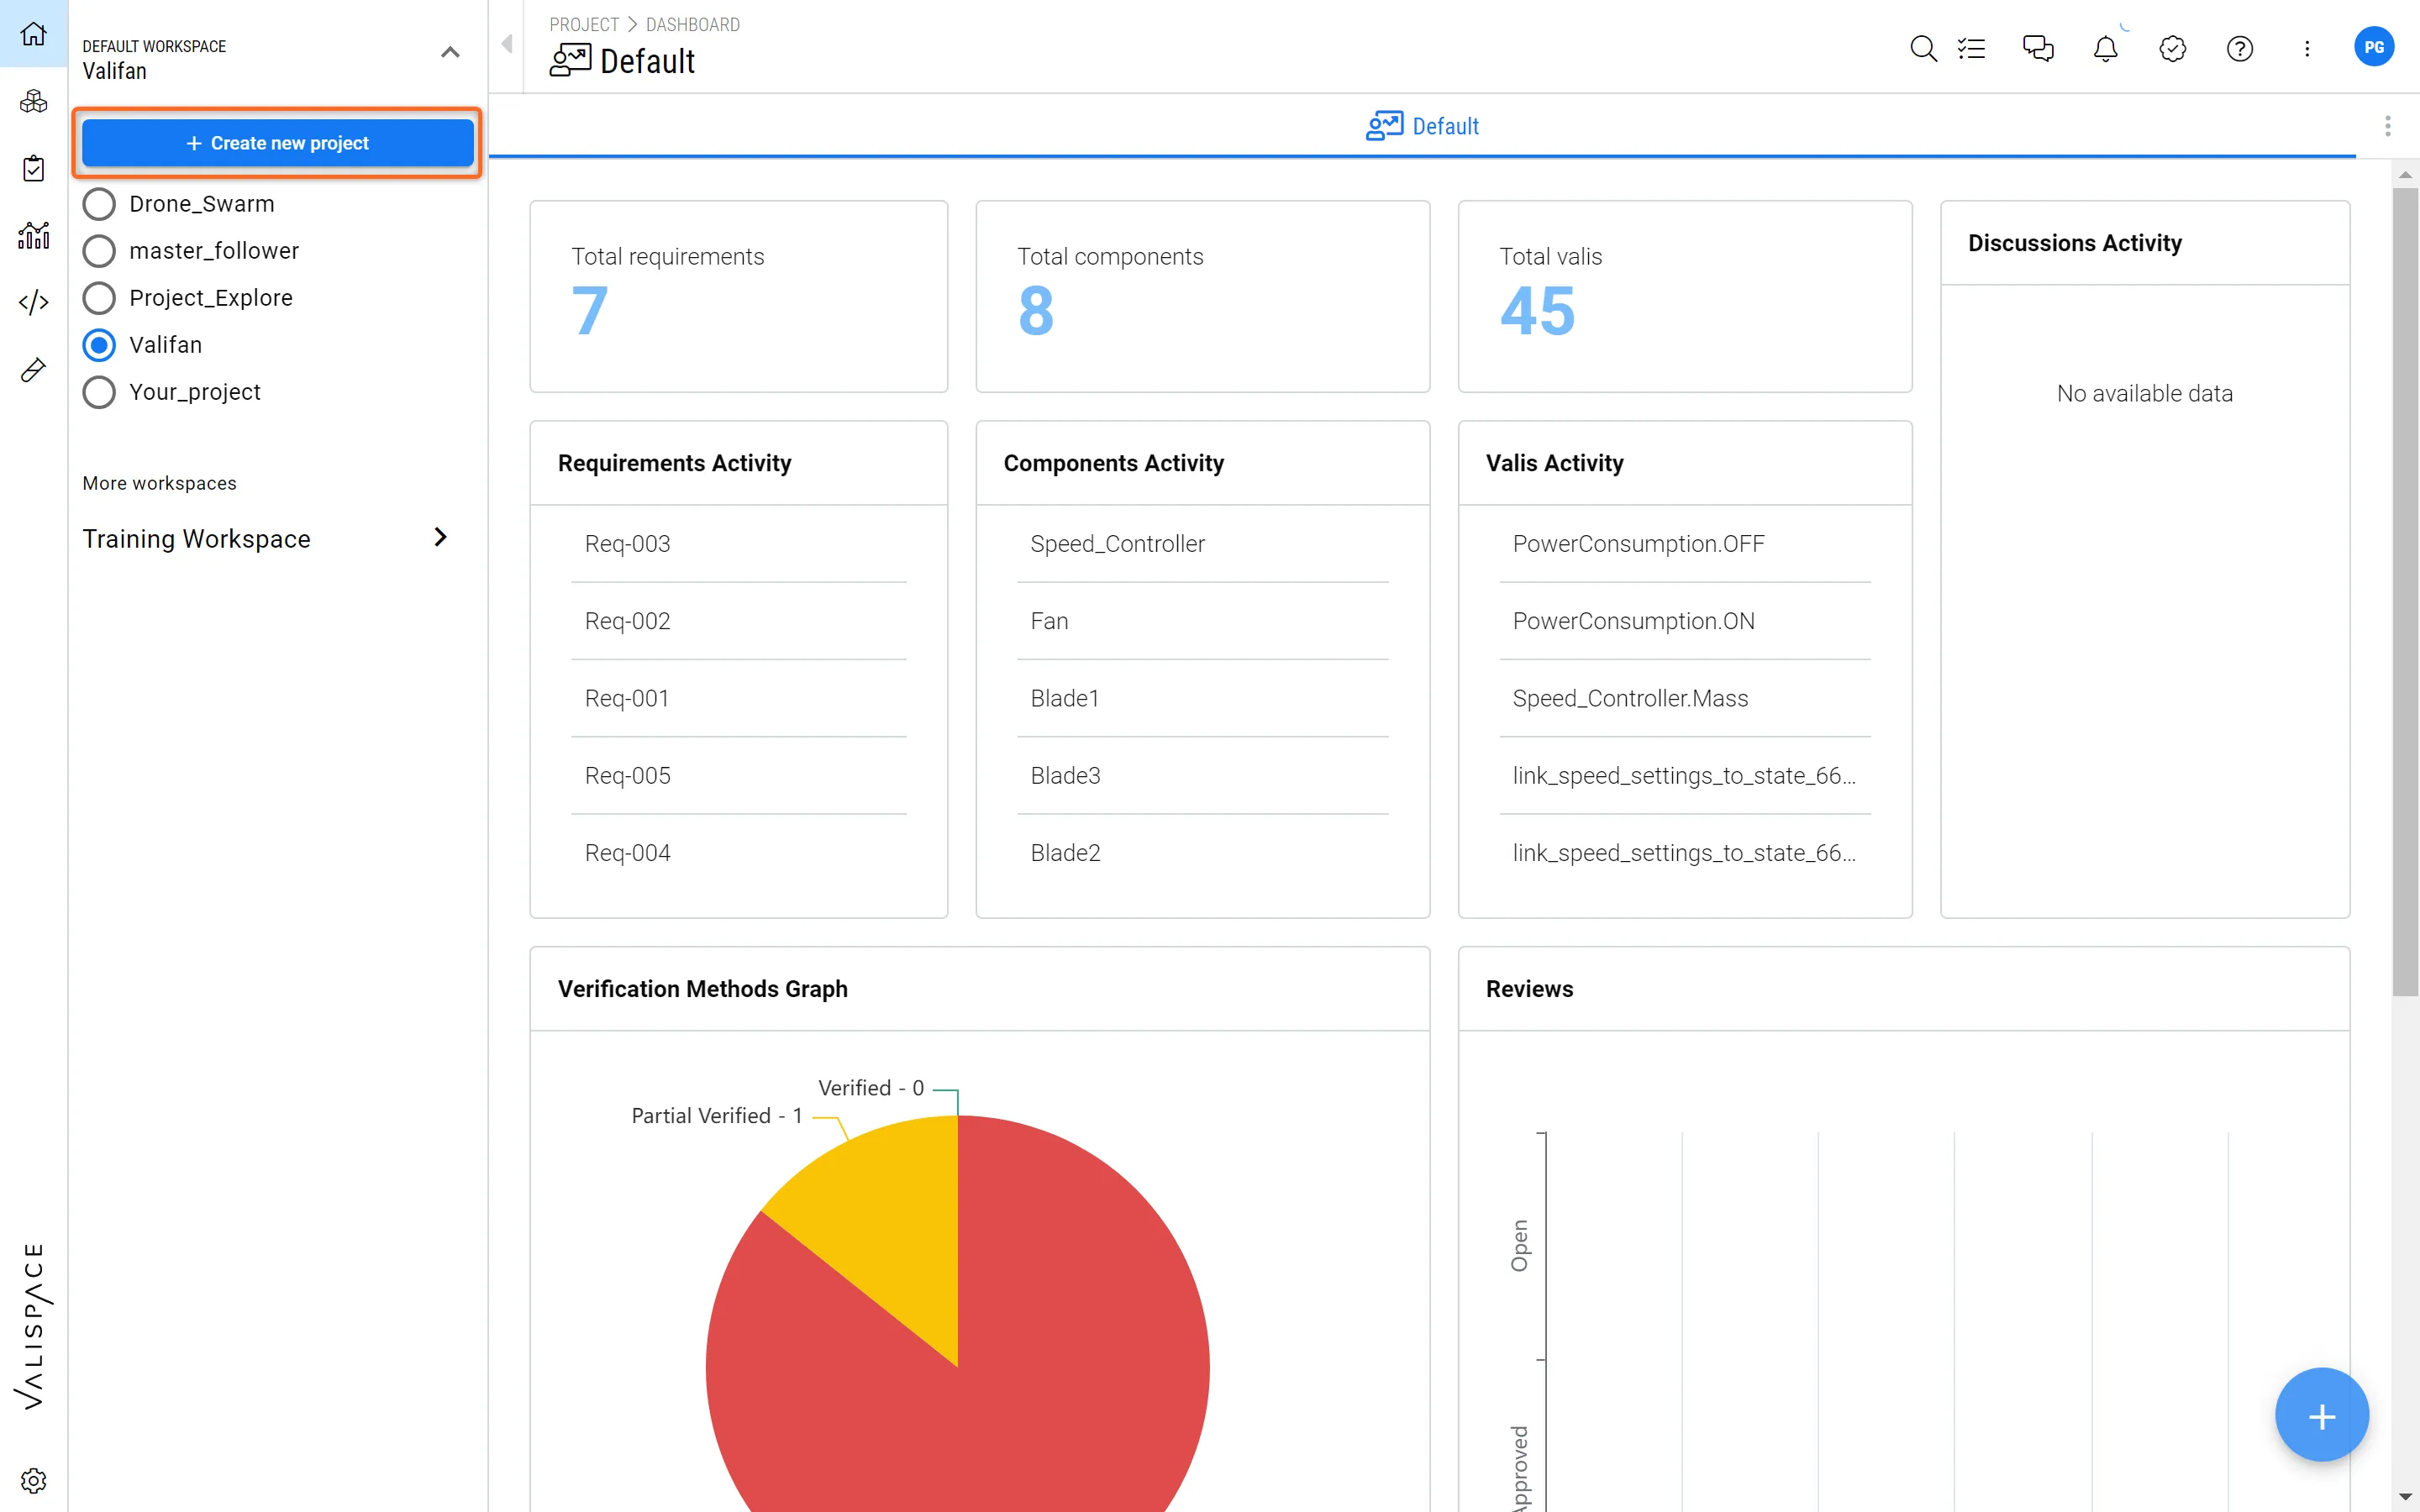Click the search magnifier icon
The image size is (2420, 1512).
[x=1922, y=48]
